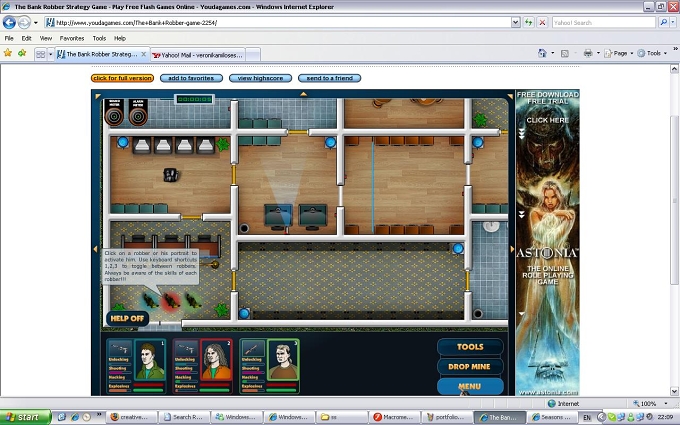
Task: Open the Print button dropdown arrow
Action: (x=598, y=53)
